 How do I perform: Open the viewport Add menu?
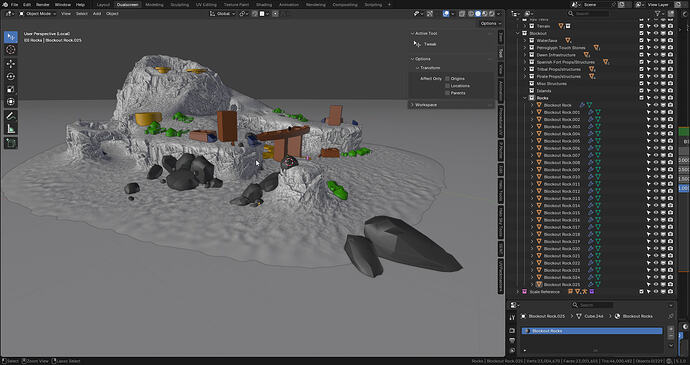pos(97,14)
